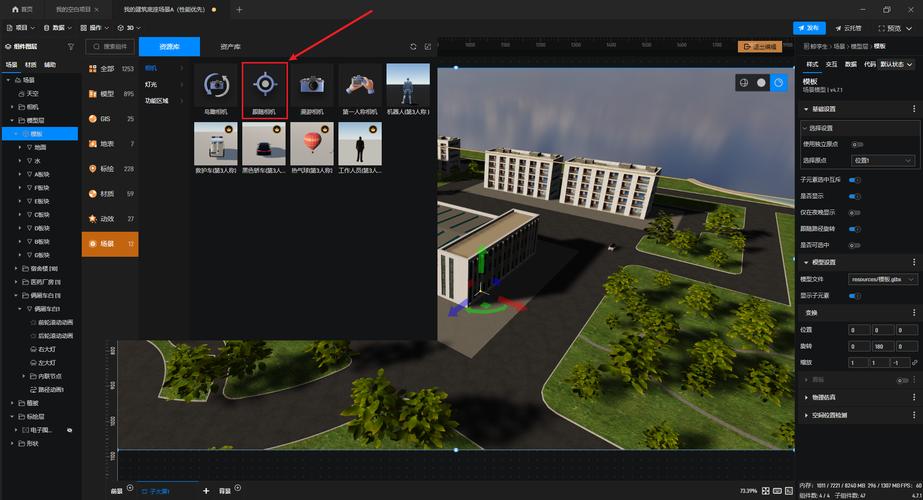Click the orange exit editing button
Image resolution: width=923 pixels, height=500 pixels.
point(760,47)
